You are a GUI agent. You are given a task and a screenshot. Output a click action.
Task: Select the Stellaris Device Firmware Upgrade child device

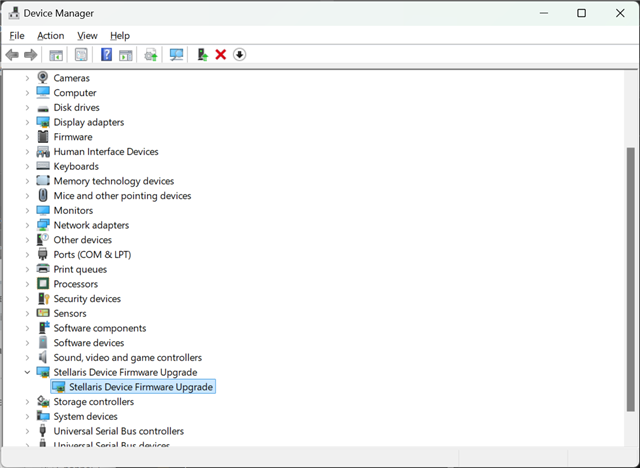pyautogui.click(x=133, y=387)
